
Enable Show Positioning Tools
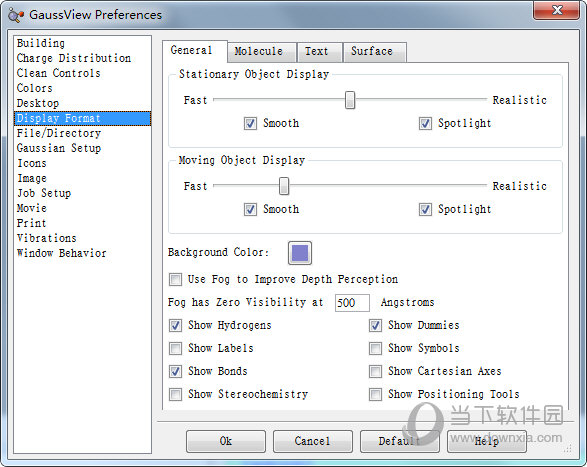point(375,394)
